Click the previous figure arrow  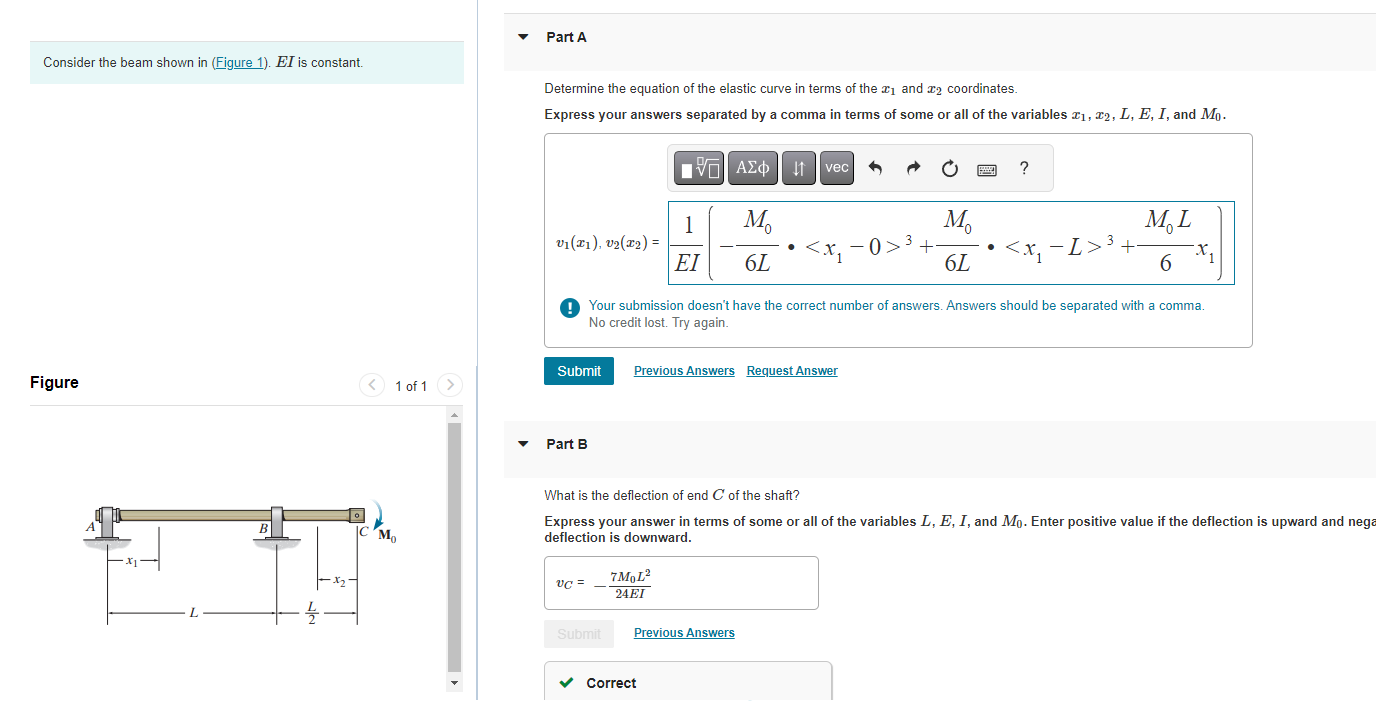click(371, 384)
